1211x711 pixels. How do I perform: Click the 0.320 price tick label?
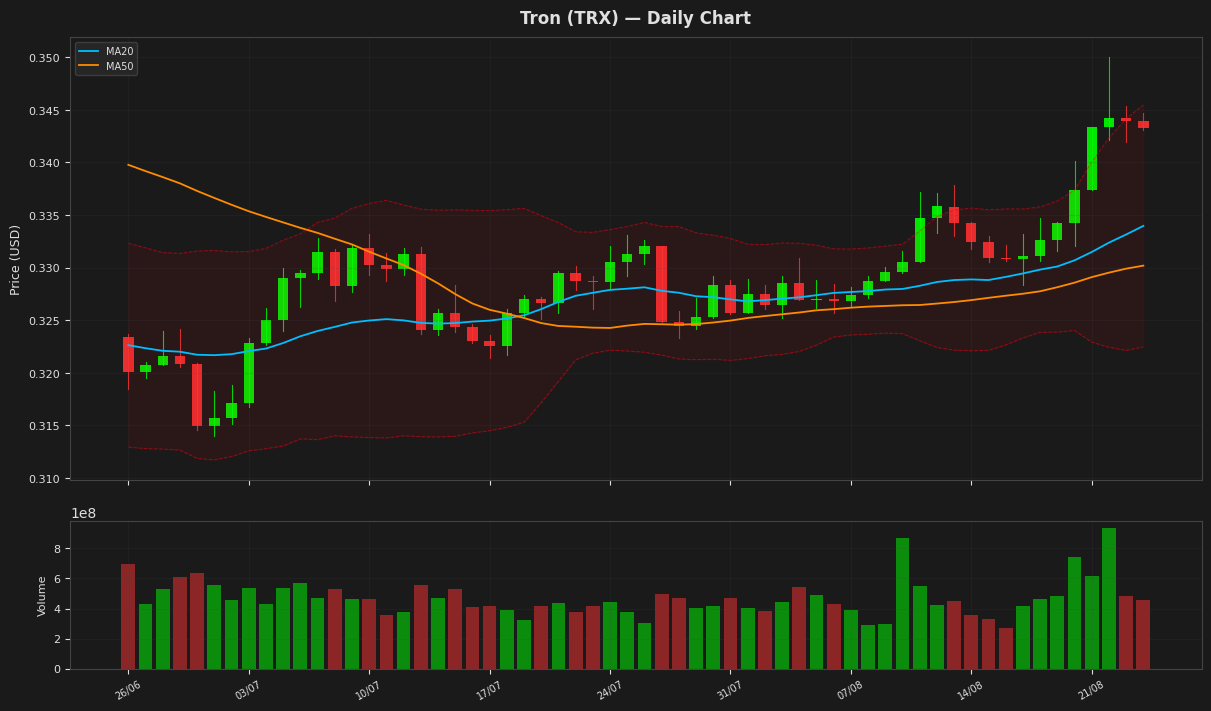coord(43,374)
